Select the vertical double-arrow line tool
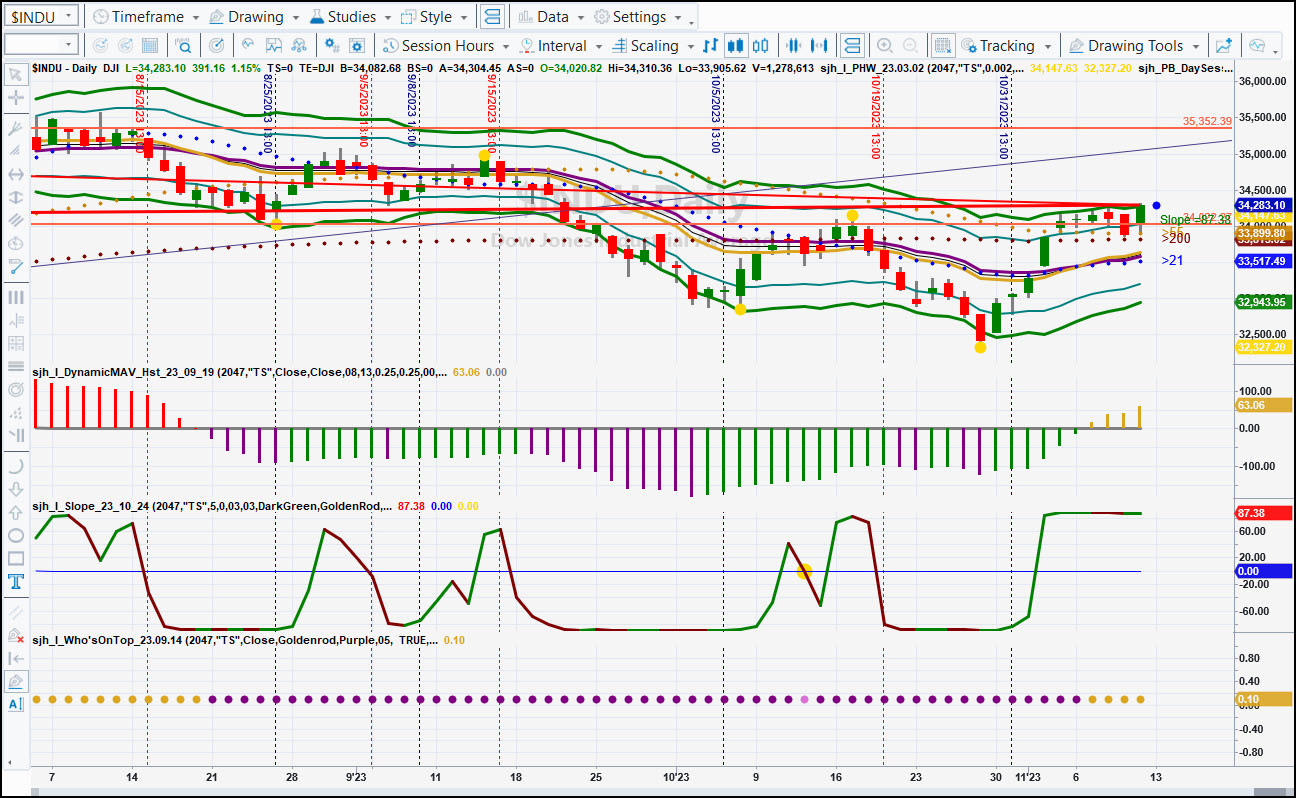This screenshot has width=1296, height=798. tap(15, 197)
